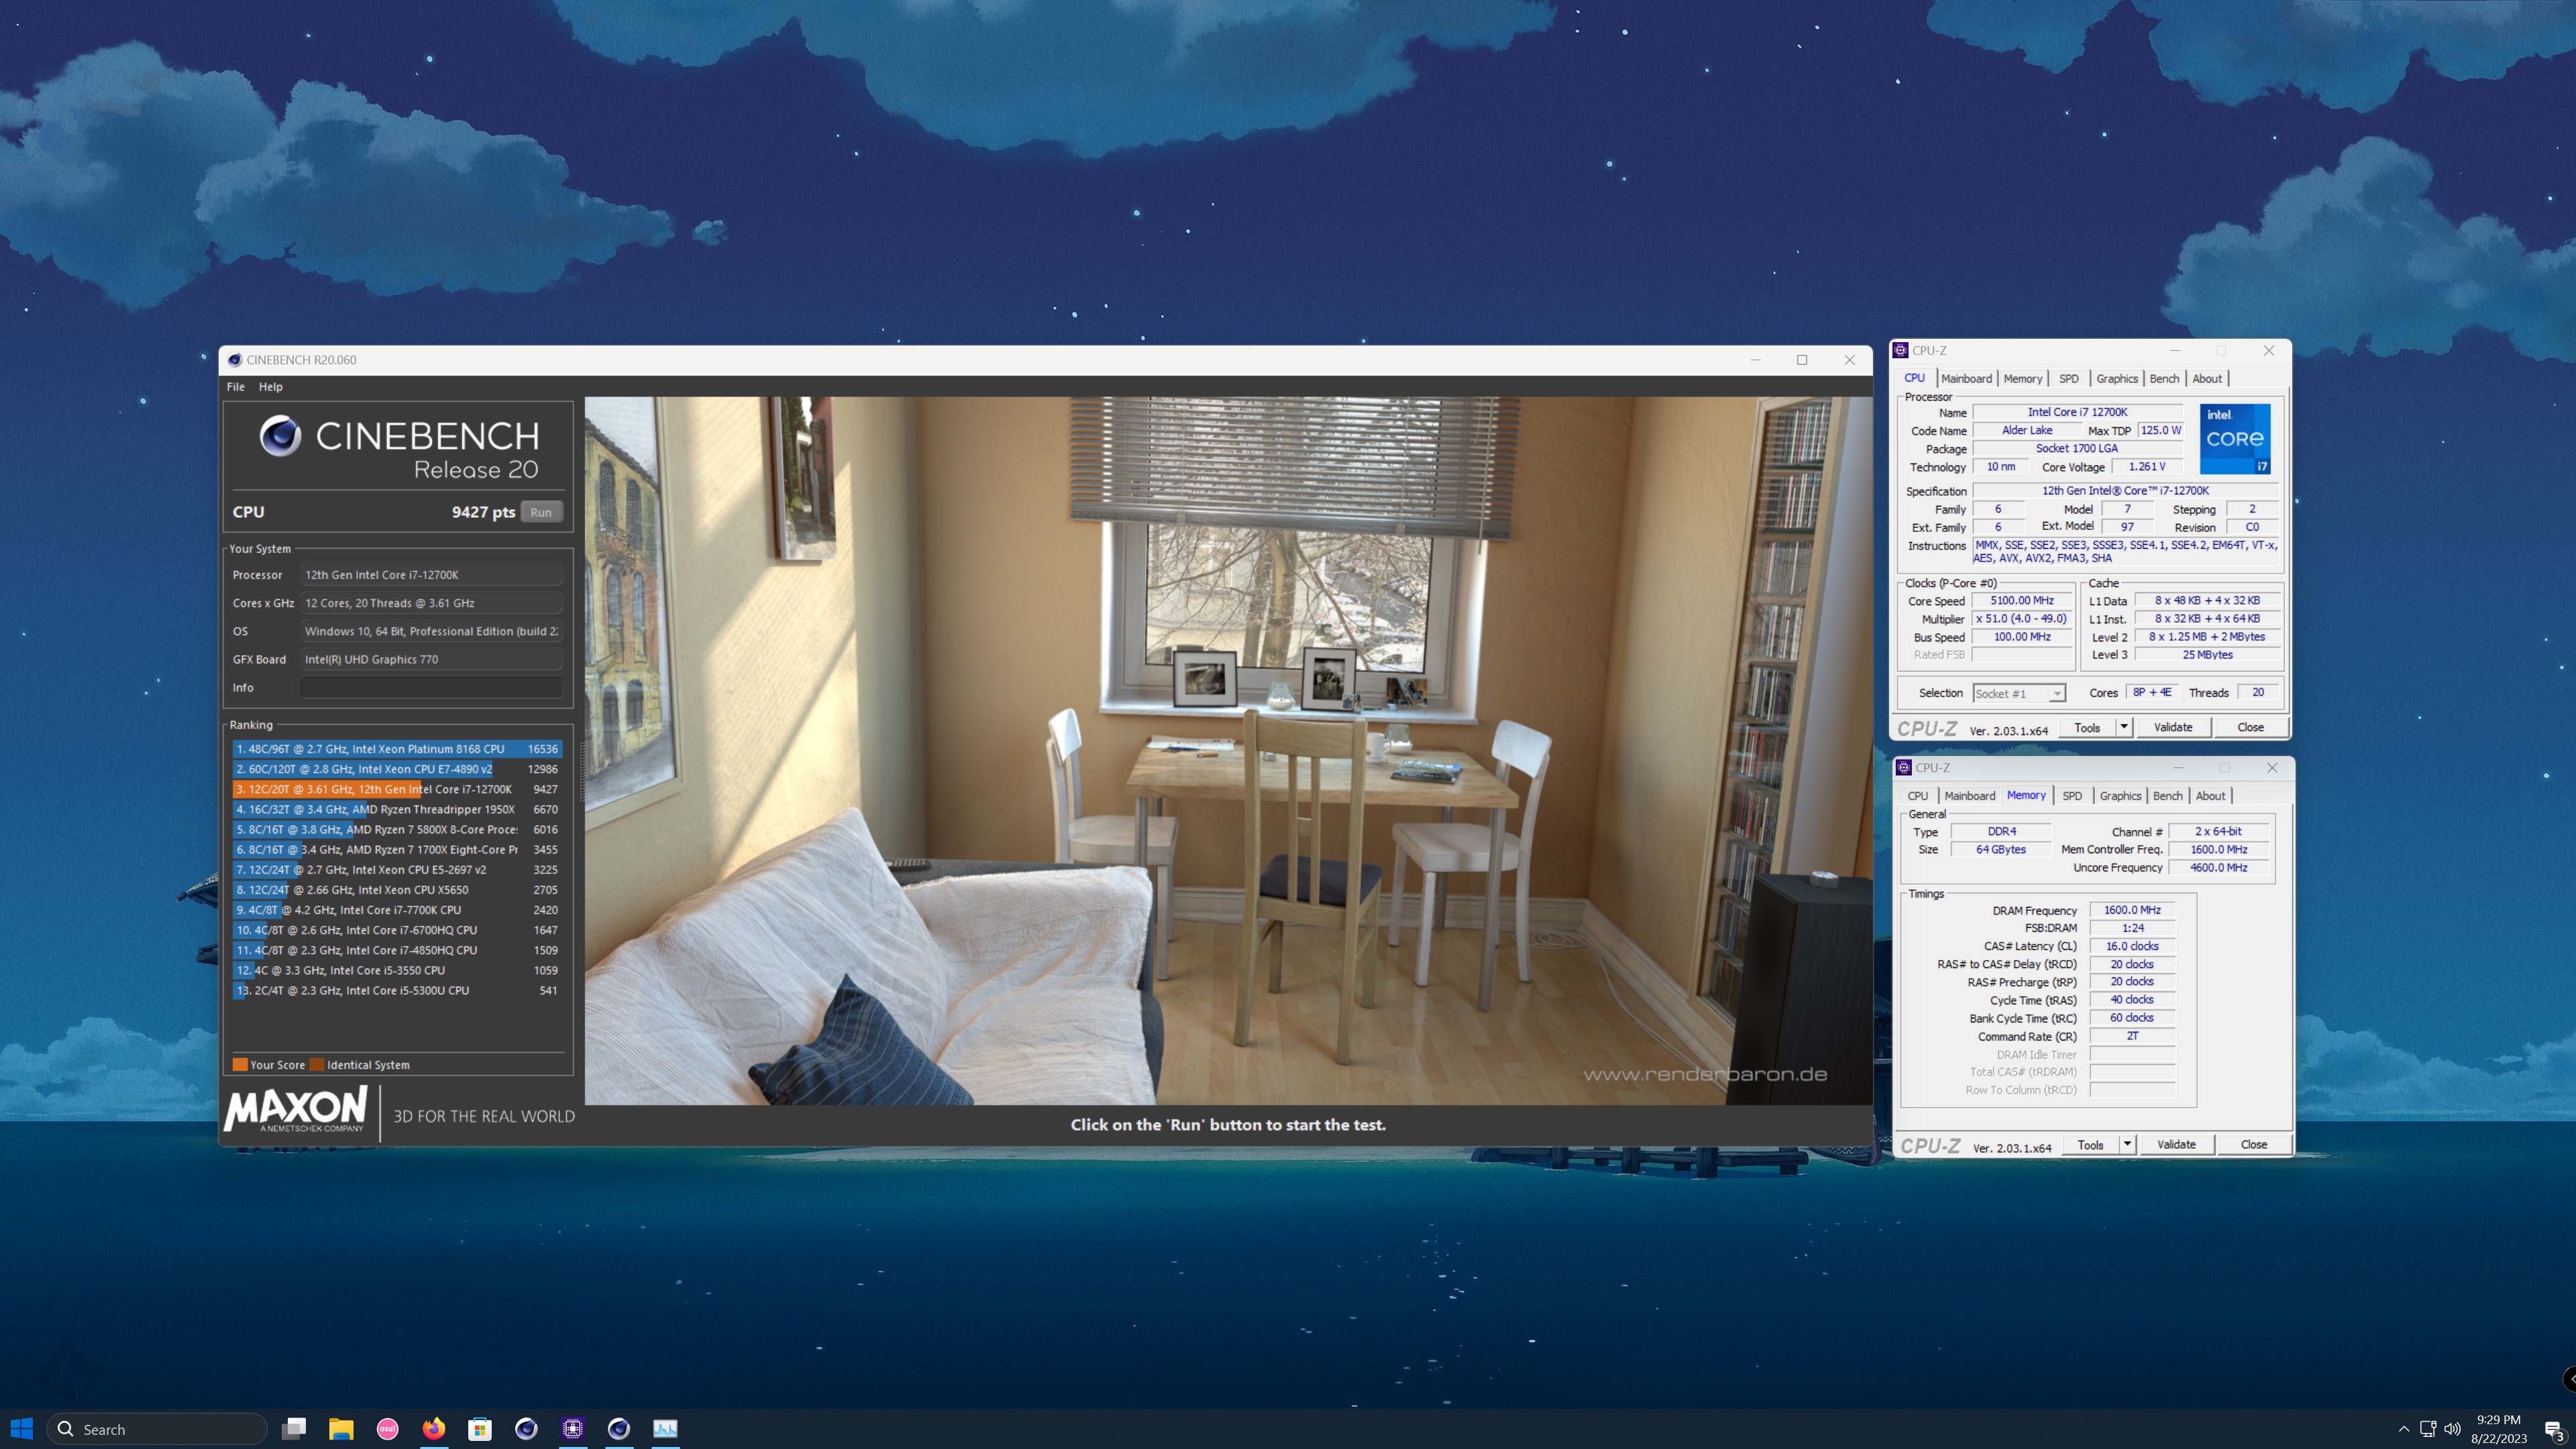The width and height of the screenshot is (2576, 1449).
Task: Switch to CPU tab in CPU-Z Timings window
Action: pos(1917,795)
